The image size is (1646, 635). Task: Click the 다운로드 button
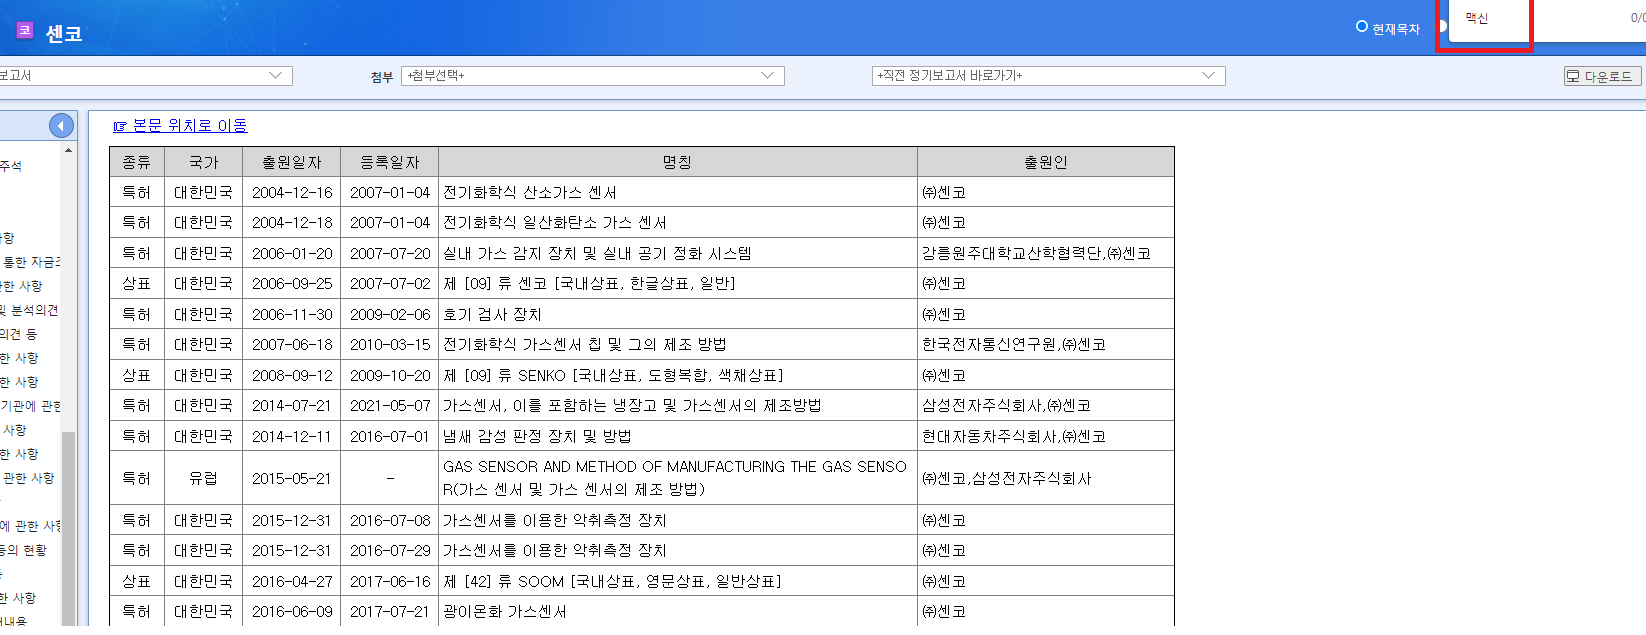(x=1602, y=76)
